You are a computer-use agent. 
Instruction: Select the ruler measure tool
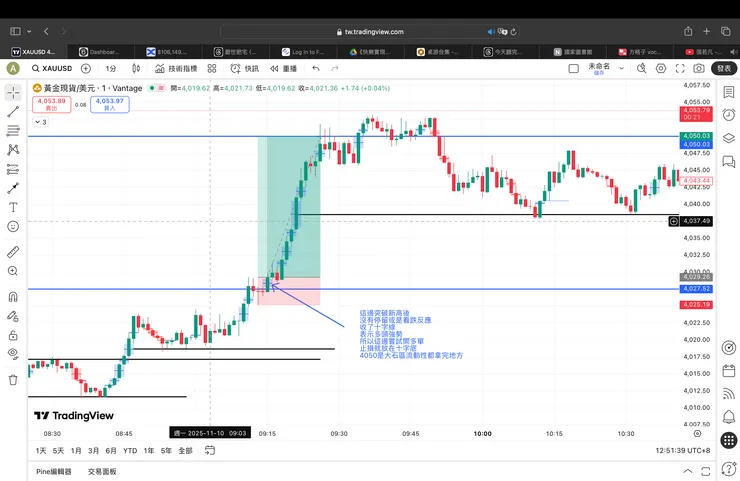(x=13, y=252)
